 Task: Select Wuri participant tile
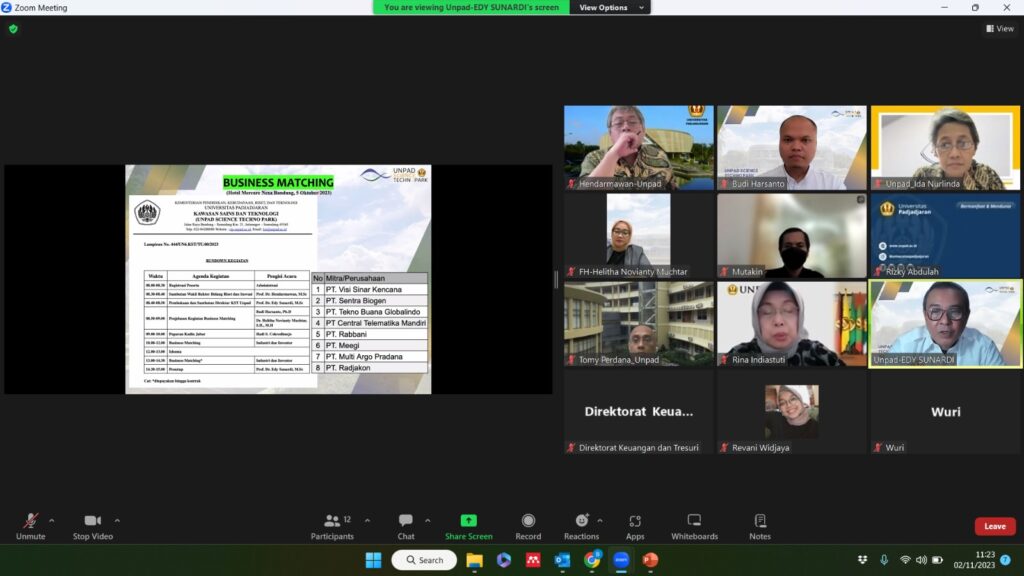(x=945, y=412)
